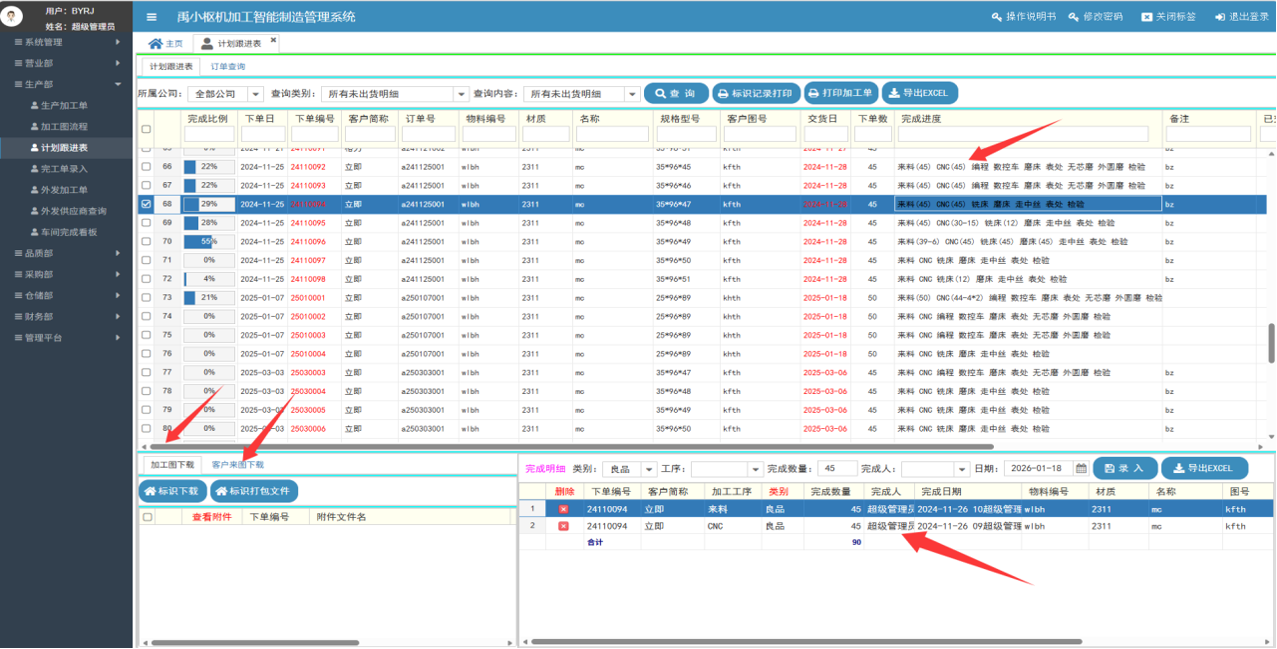Tick the checkbox for row 69

click(146, 223)
